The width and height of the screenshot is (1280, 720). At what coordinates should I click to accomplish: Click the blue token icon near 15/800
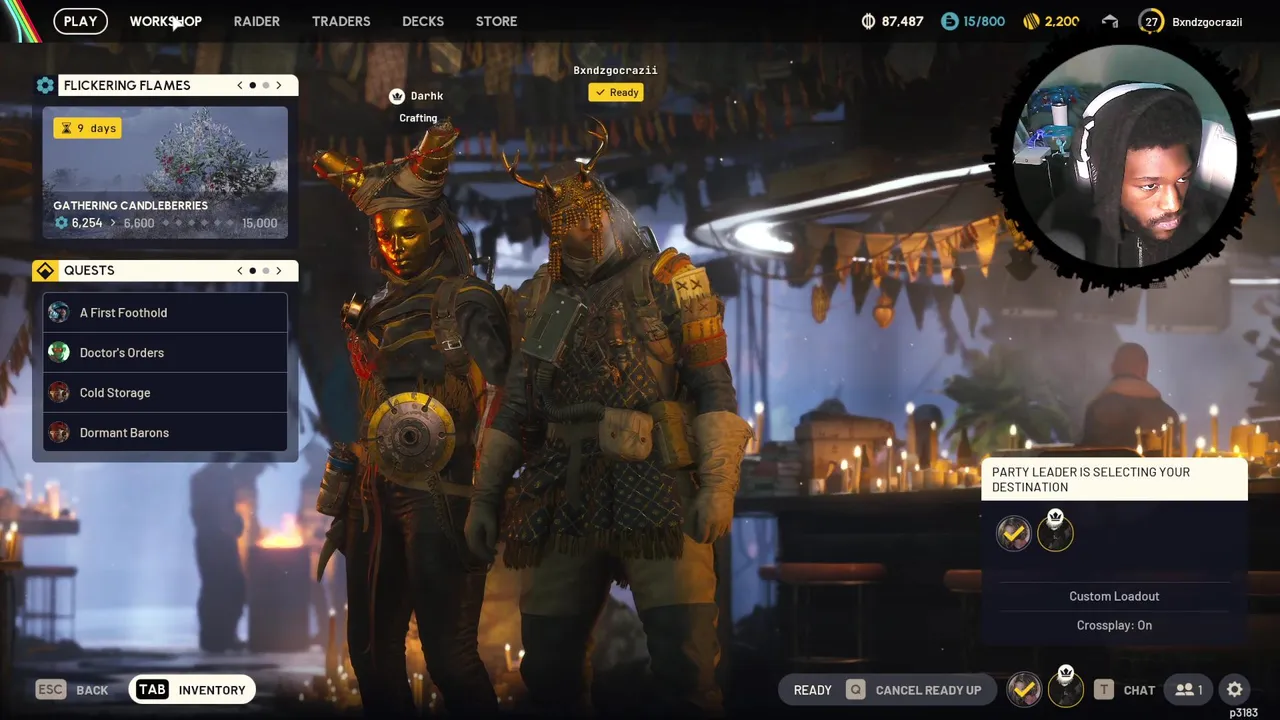949,21
